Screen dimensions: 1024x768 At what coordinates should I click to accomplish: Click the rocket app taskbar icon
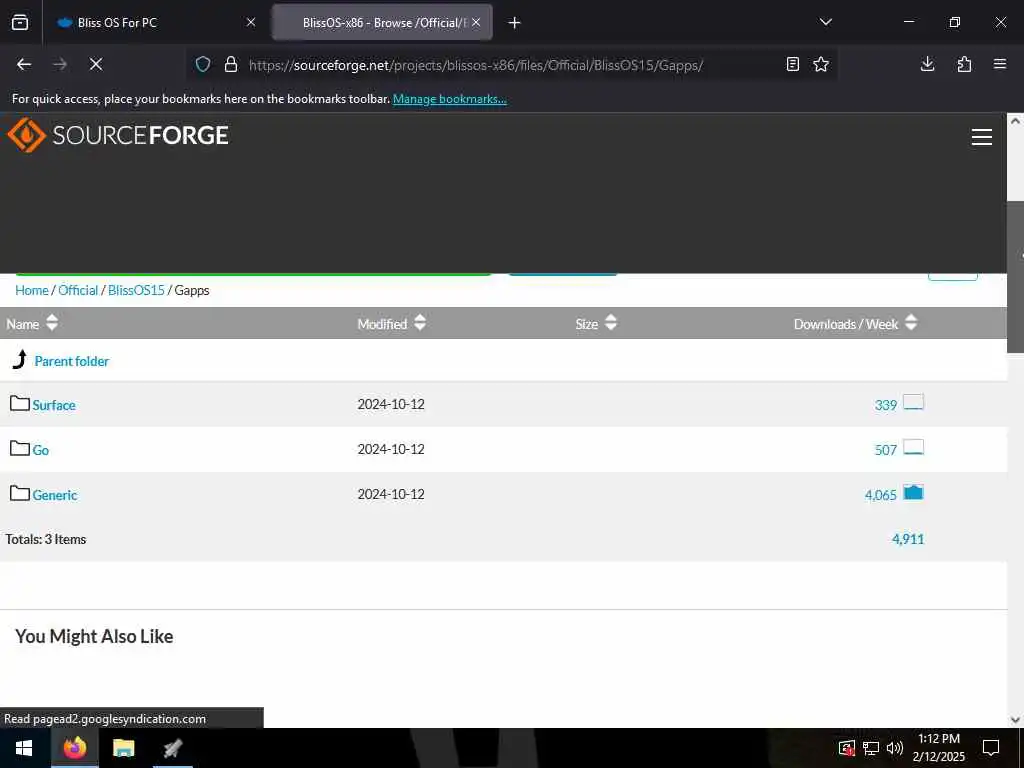pyautogui.click(x=172, y=748)
